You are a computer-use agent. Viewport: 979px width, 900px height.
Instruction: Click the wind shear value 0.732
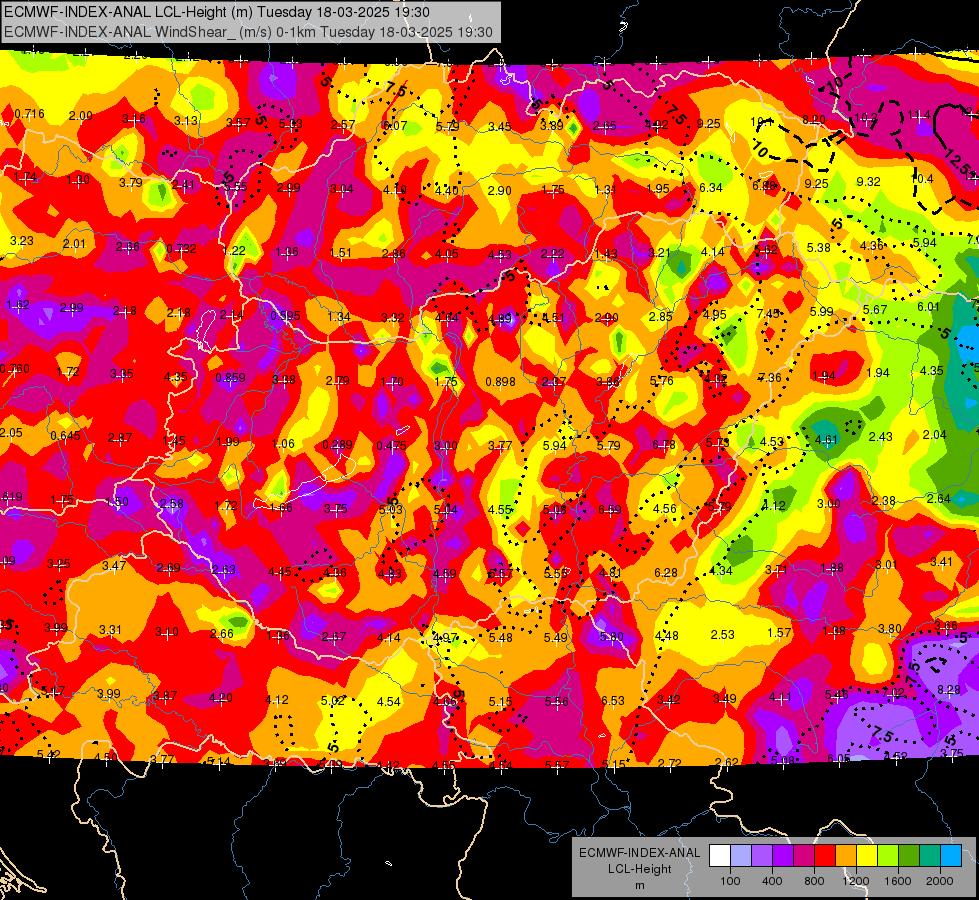[181, 249]
